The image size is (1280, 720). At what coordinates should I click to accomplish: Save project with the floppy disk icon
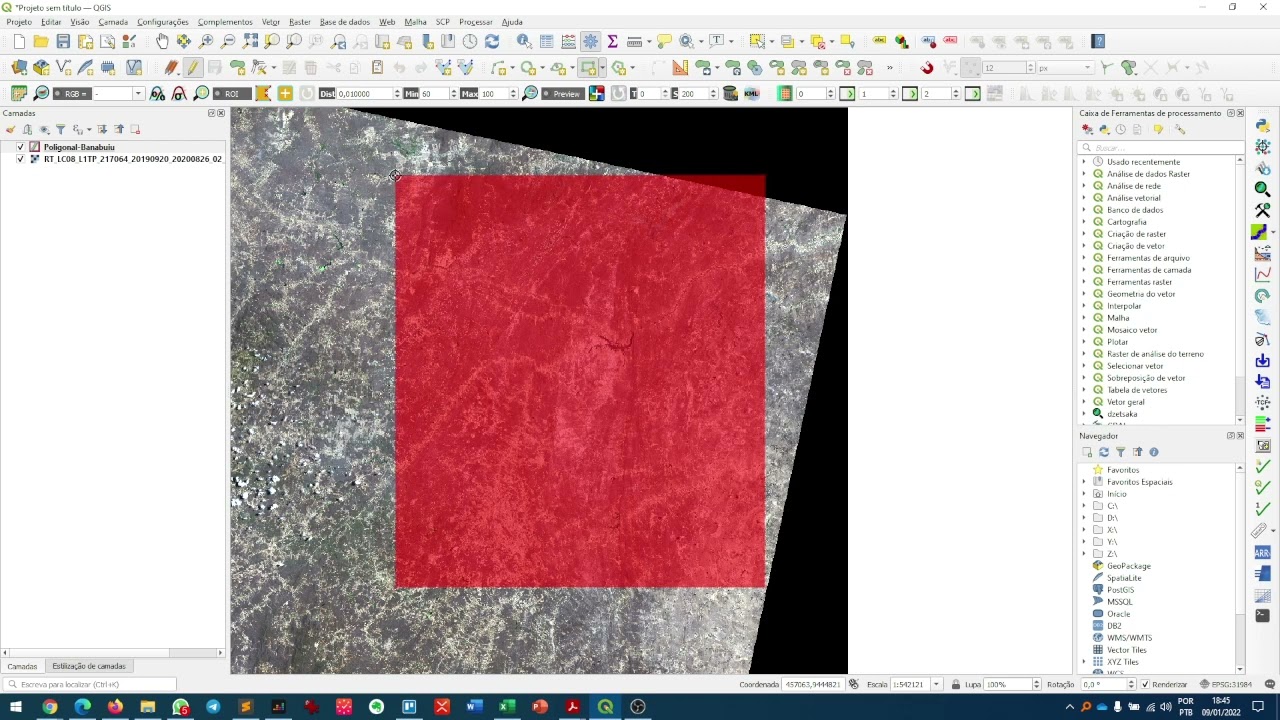63,41
